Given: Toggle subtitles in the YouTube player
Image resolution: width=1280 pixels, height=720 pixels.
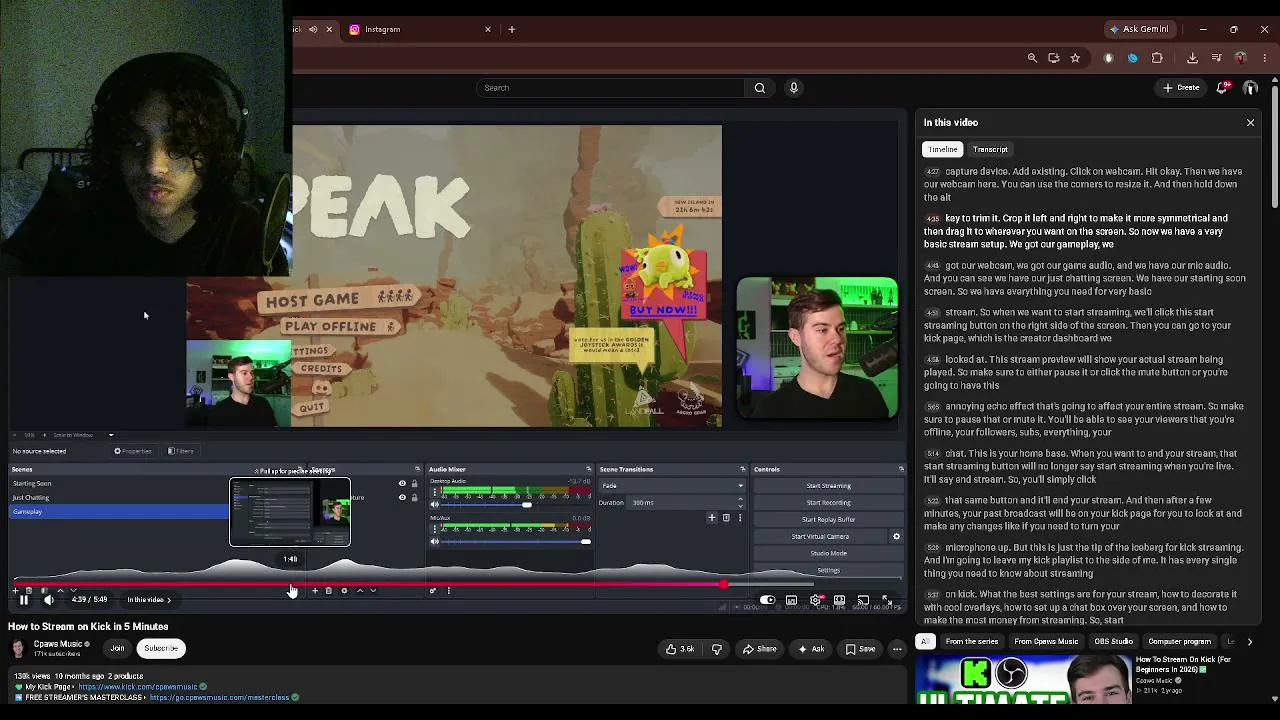Looking at the screenshot, I should pyautogui.click(x=791, y=600).
